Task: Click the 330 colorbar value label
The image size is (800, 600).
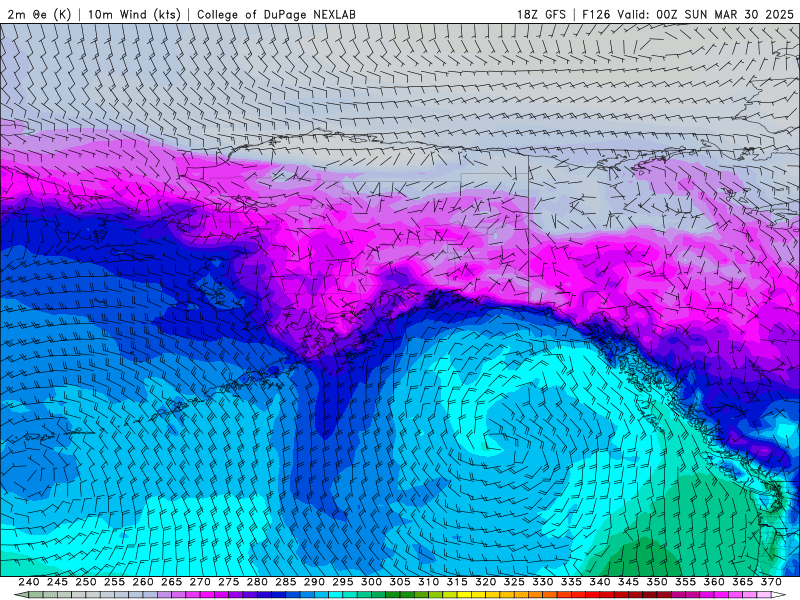Action: tap(543, 582)
